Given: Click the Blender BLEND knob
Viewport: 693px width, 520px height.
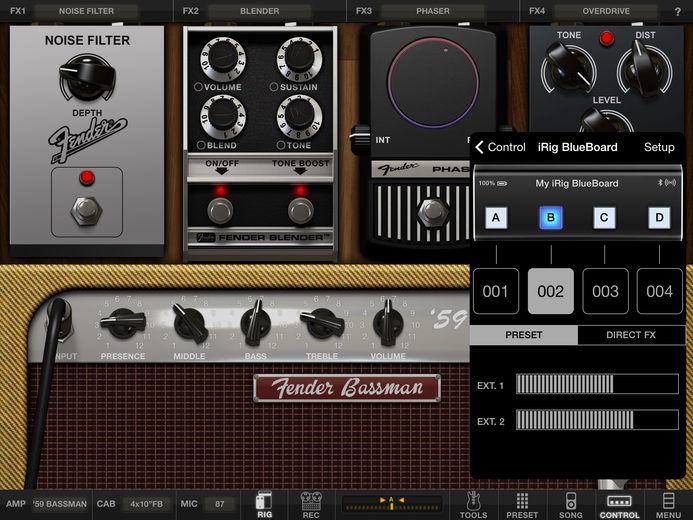Looking at the screenshot, I should click(x=223, y=117).
